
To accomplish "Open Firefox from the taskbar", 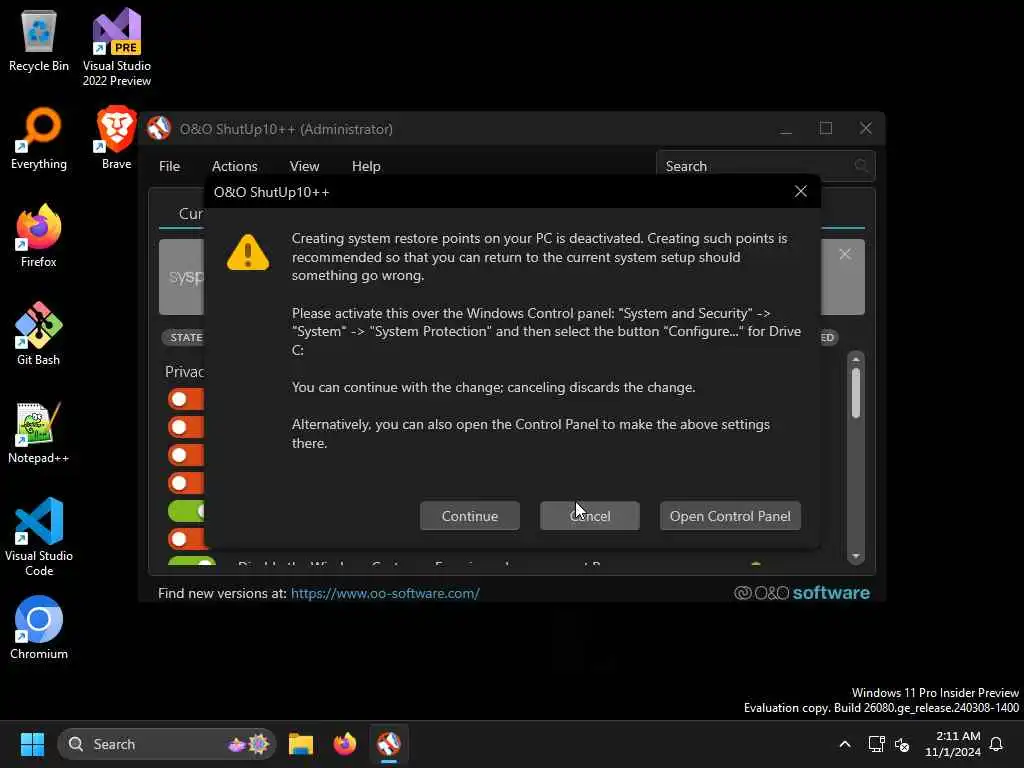I will point(345,744).
